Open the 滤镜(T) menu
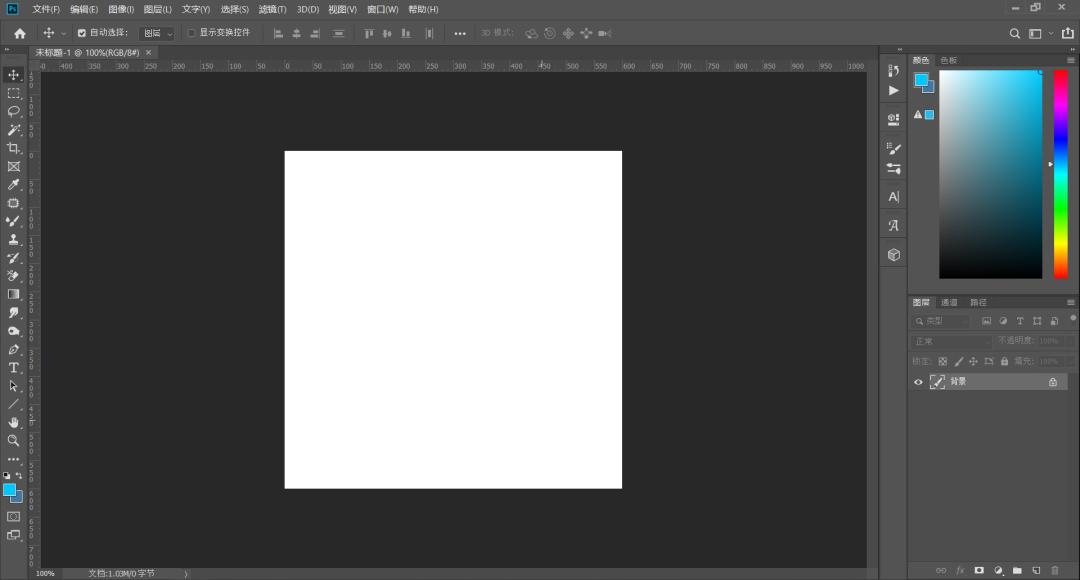Image resolution: width=1080 pixels, height=580 pixels. 272,10
